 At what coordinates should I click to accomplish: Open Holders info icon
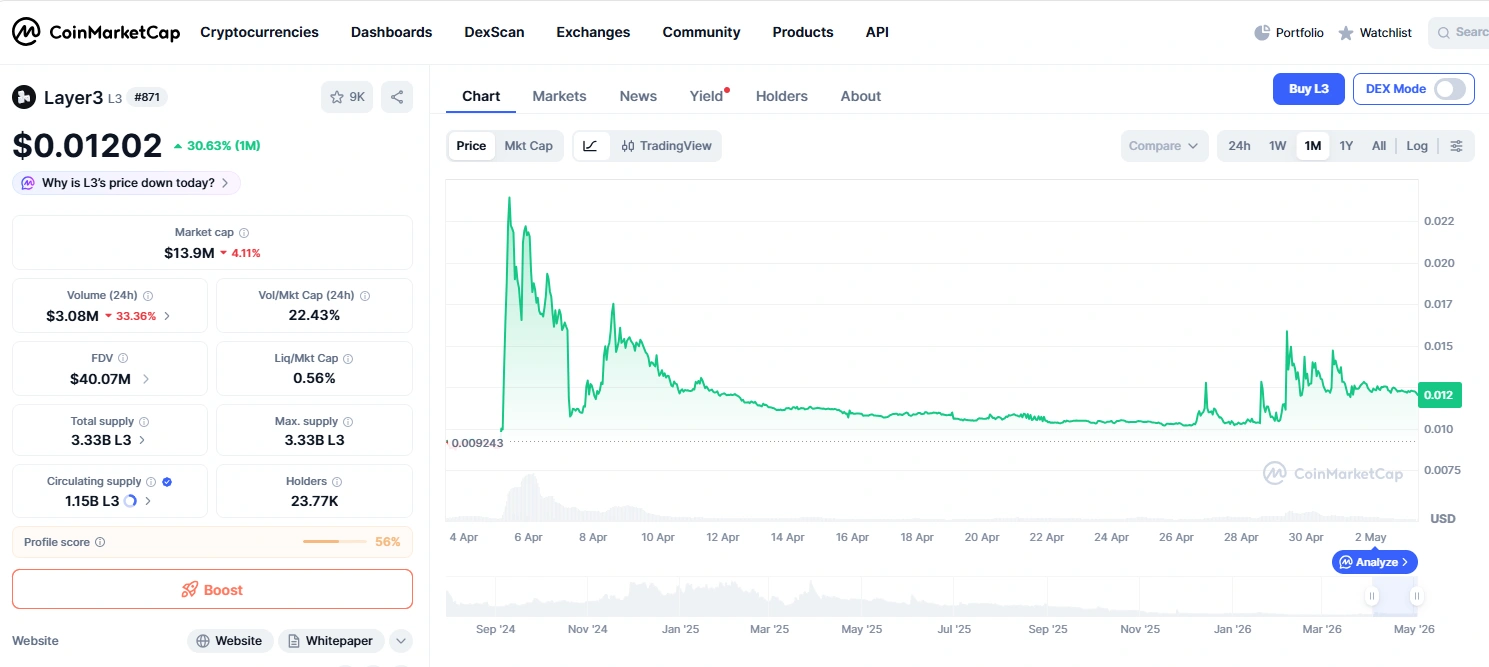point(336,482)
